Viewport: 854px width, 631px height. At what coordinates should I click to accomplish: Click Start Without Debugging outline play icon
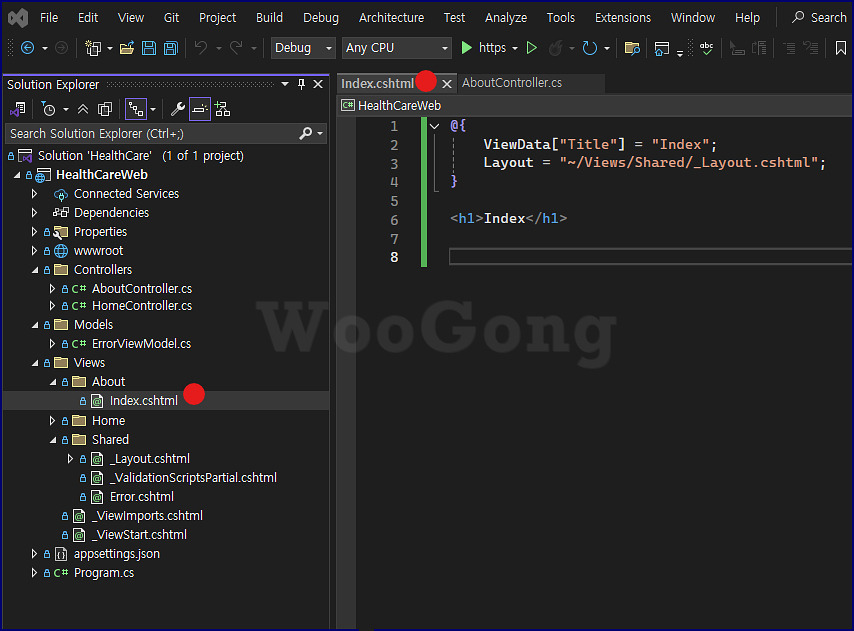coord(532,48)
